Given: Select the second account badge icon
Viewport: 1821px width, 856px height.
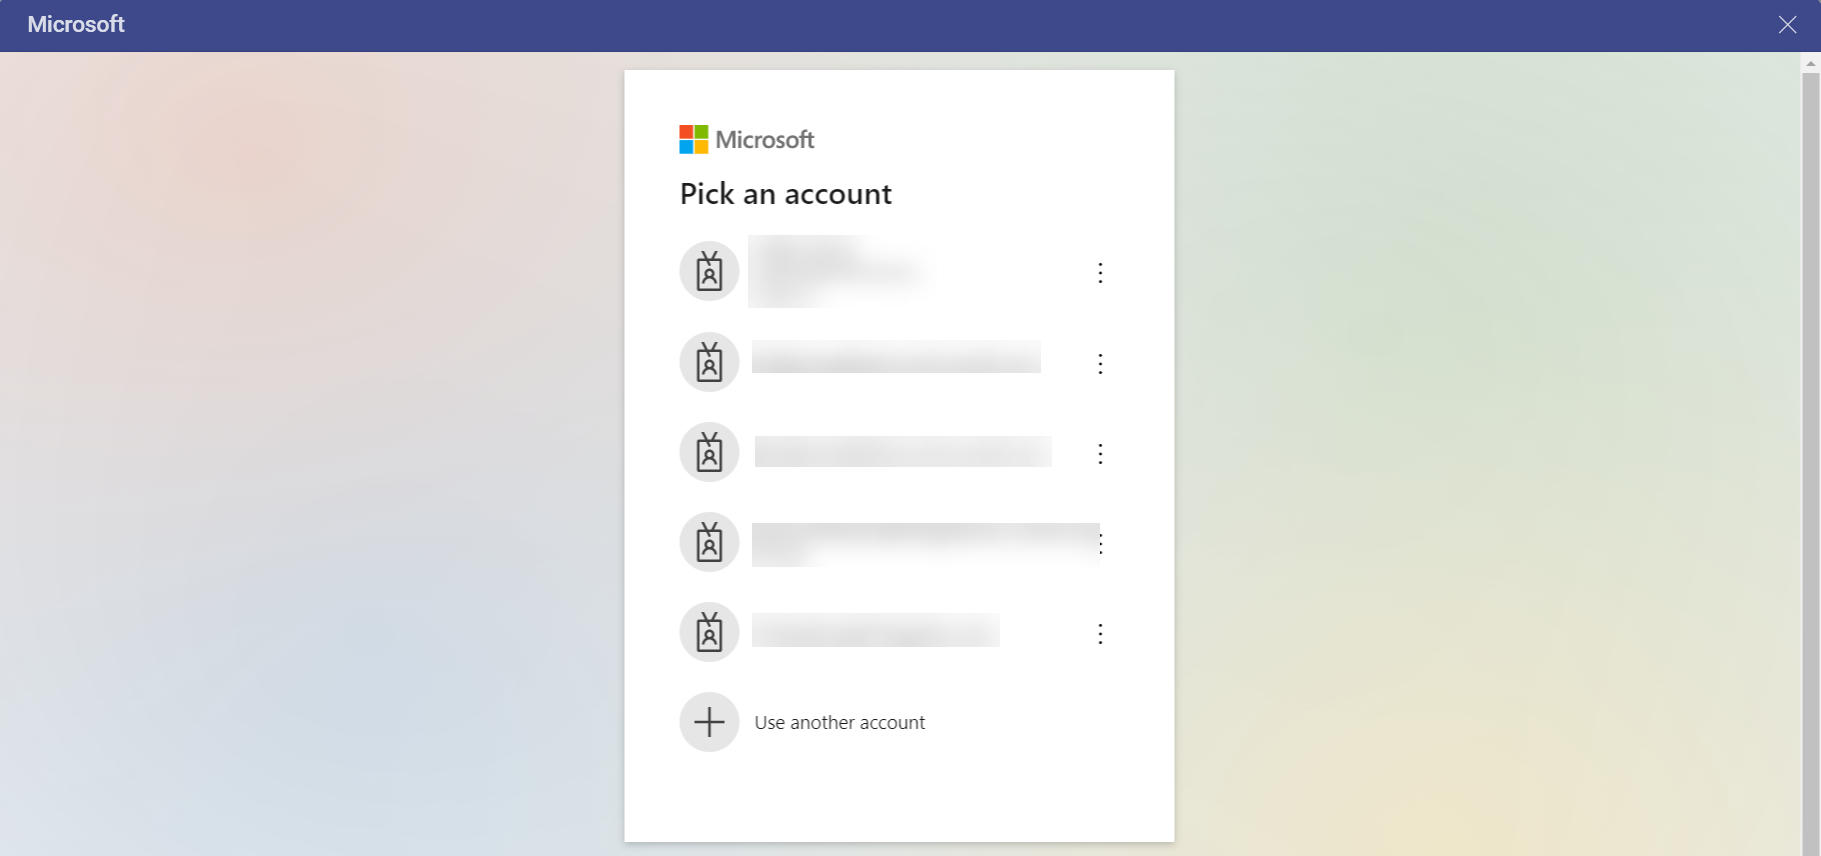Looking at the screenshot, I should coord(709,362).
